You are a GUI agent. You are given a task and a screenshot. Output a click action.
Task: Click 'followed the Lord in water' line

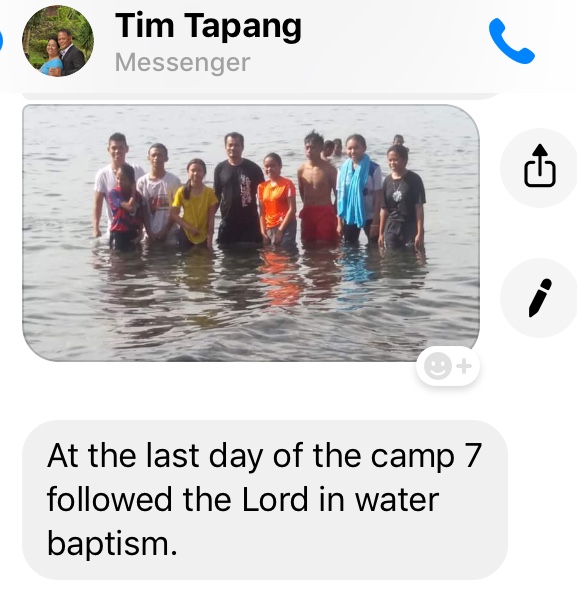(x=243, y=499)
